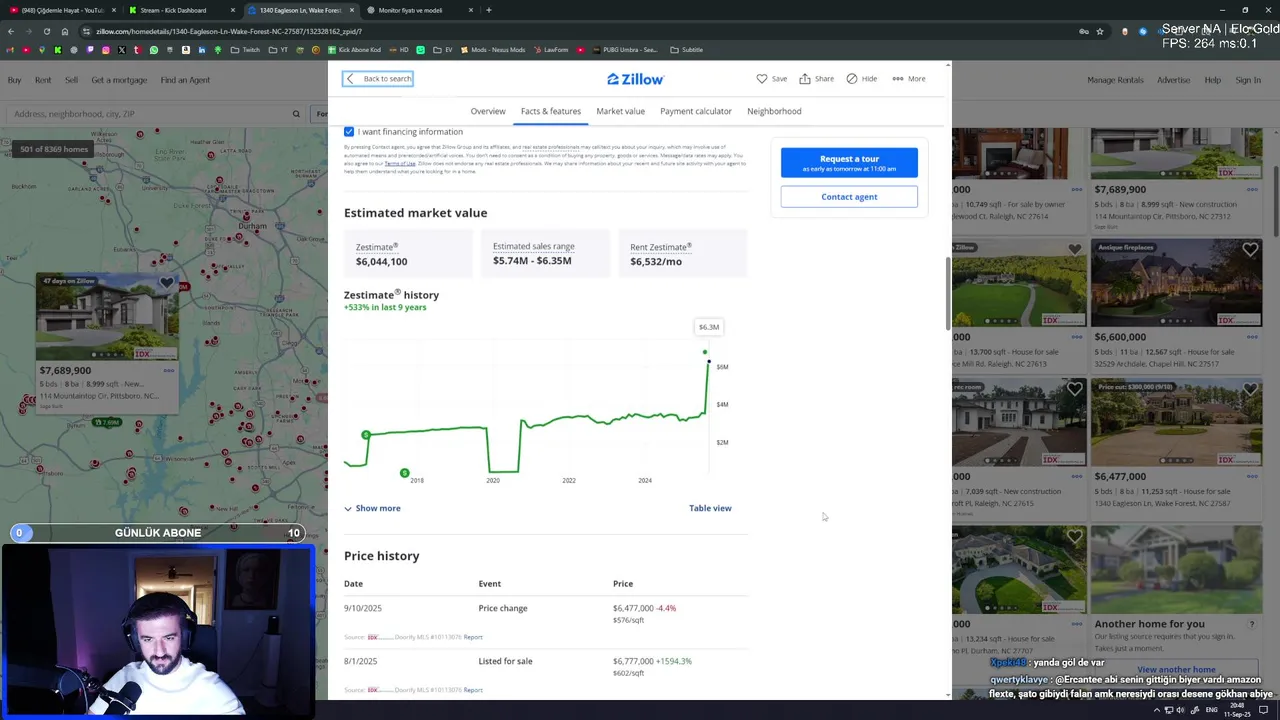Click the S marker near 2018 on chart
This screenshot has height=720, width=1280.
point(404,473)
